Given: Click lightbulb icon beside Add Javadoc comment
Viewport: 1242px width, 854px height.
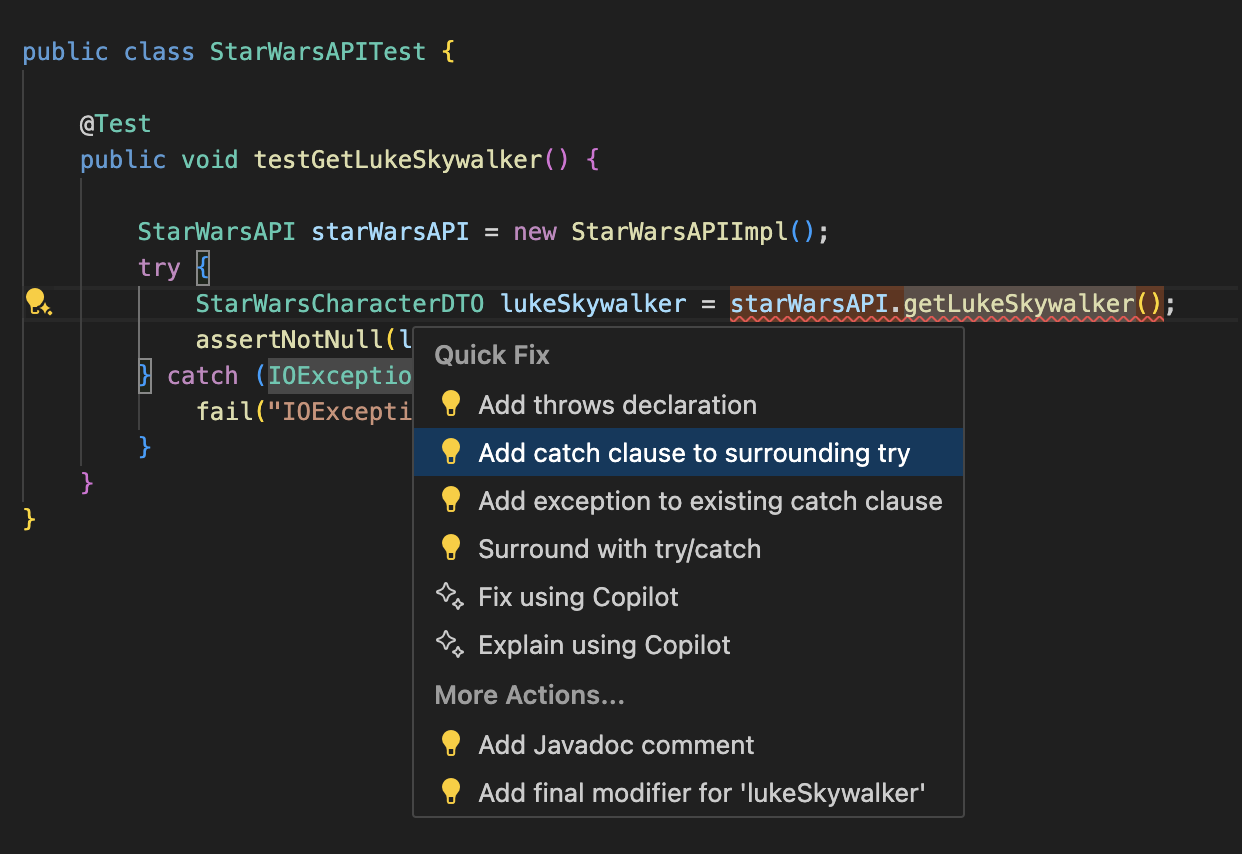Looking at the screenshot, I should pyautogui.click(x=451, y=744).
